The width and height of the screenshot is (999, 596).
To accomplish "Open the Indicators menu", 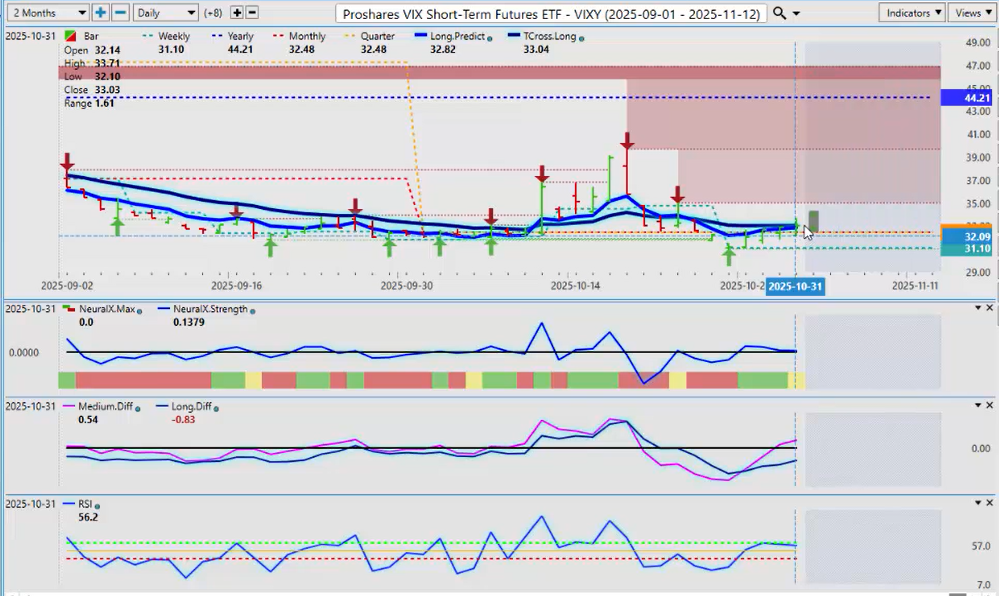I will coord(913,13).
